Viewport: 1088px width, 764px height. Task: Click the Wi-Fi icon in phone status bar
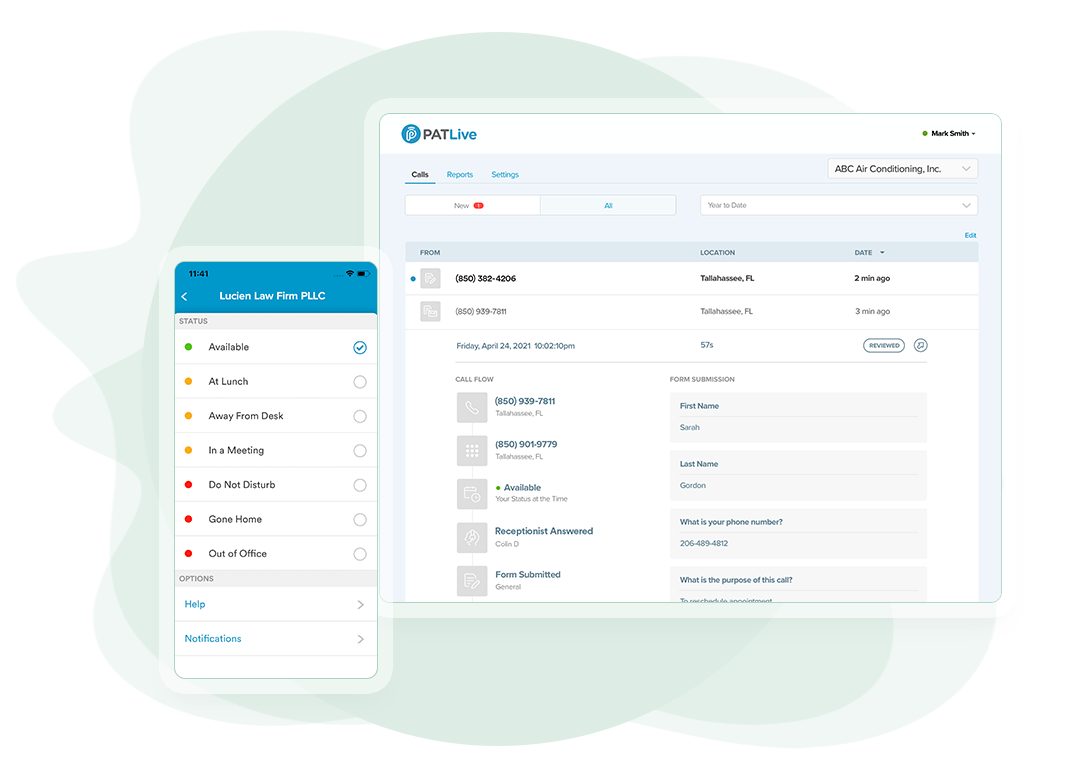[350, 273]
